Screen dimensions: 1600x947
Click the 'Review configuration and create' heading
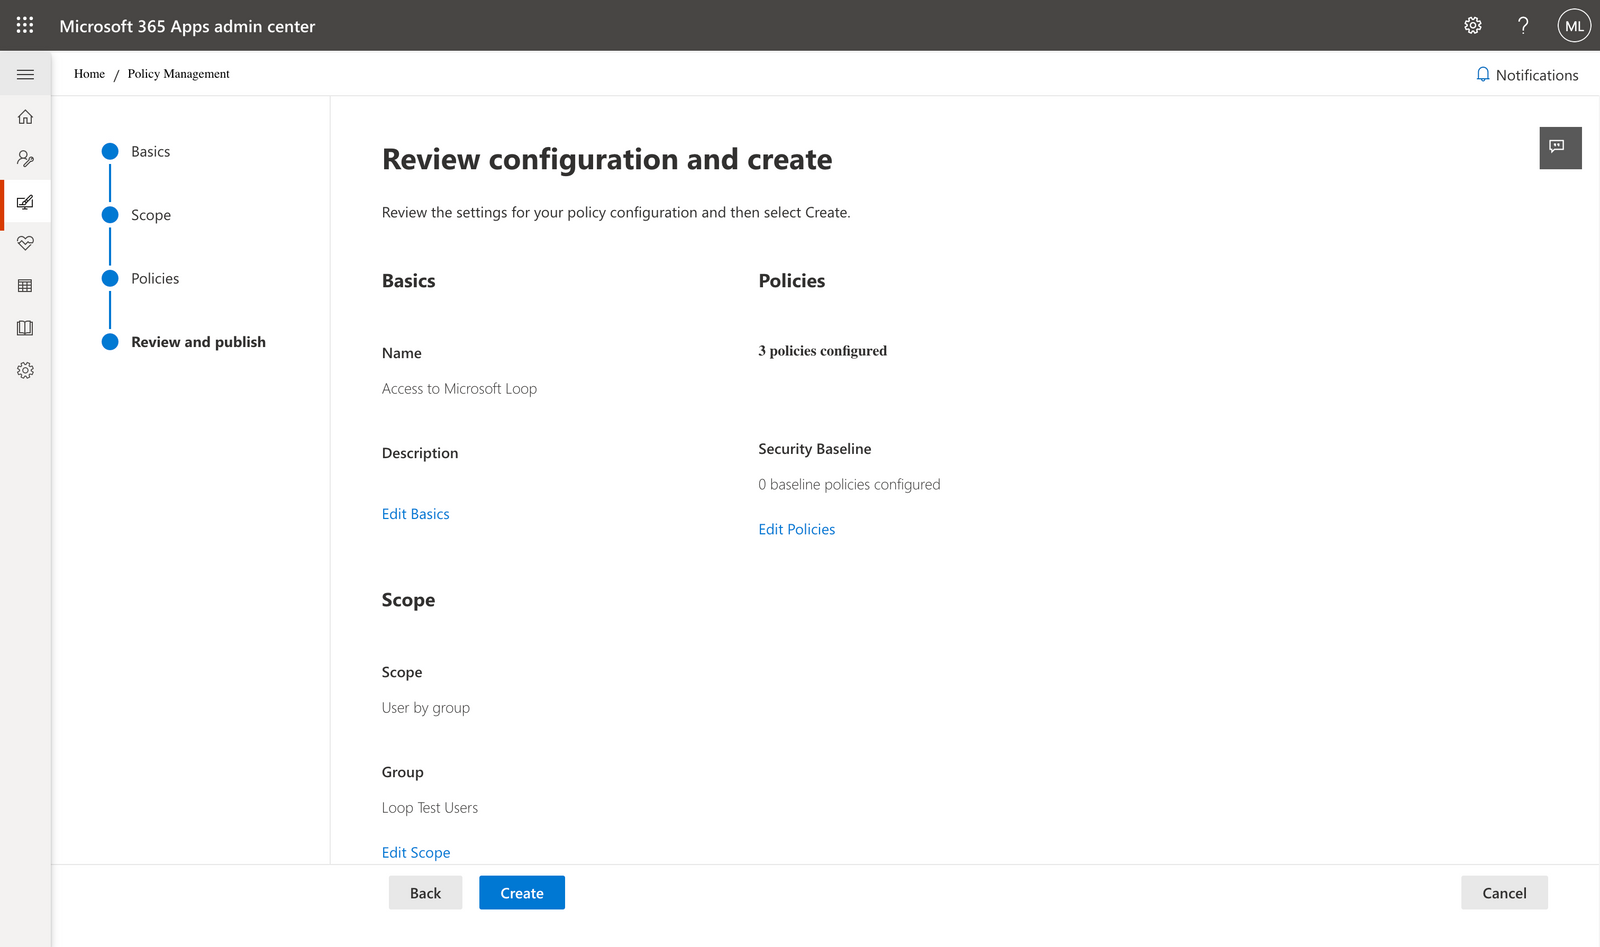tap(607, 159)
